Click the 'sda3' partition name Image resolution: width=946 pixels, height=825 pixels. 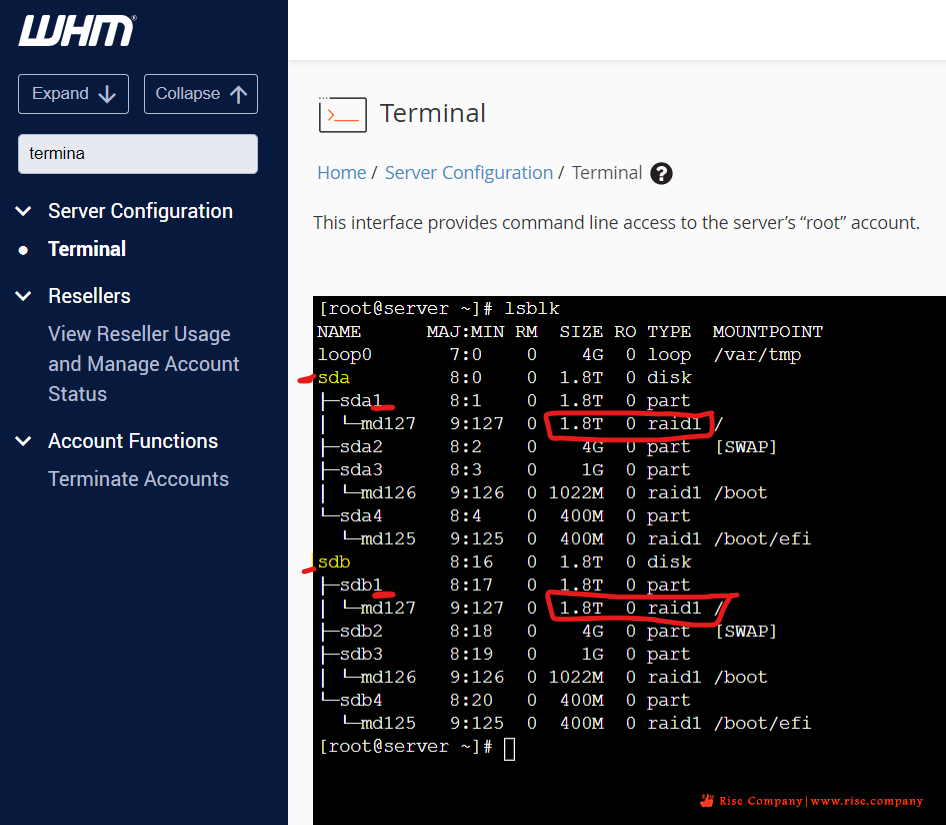(x=361, y=470)
